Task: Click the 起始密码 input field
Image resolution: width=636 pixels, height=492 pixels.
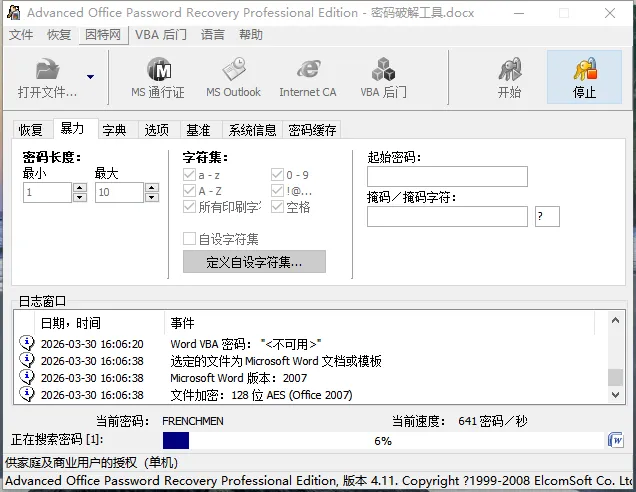Action: coord(447,176)
